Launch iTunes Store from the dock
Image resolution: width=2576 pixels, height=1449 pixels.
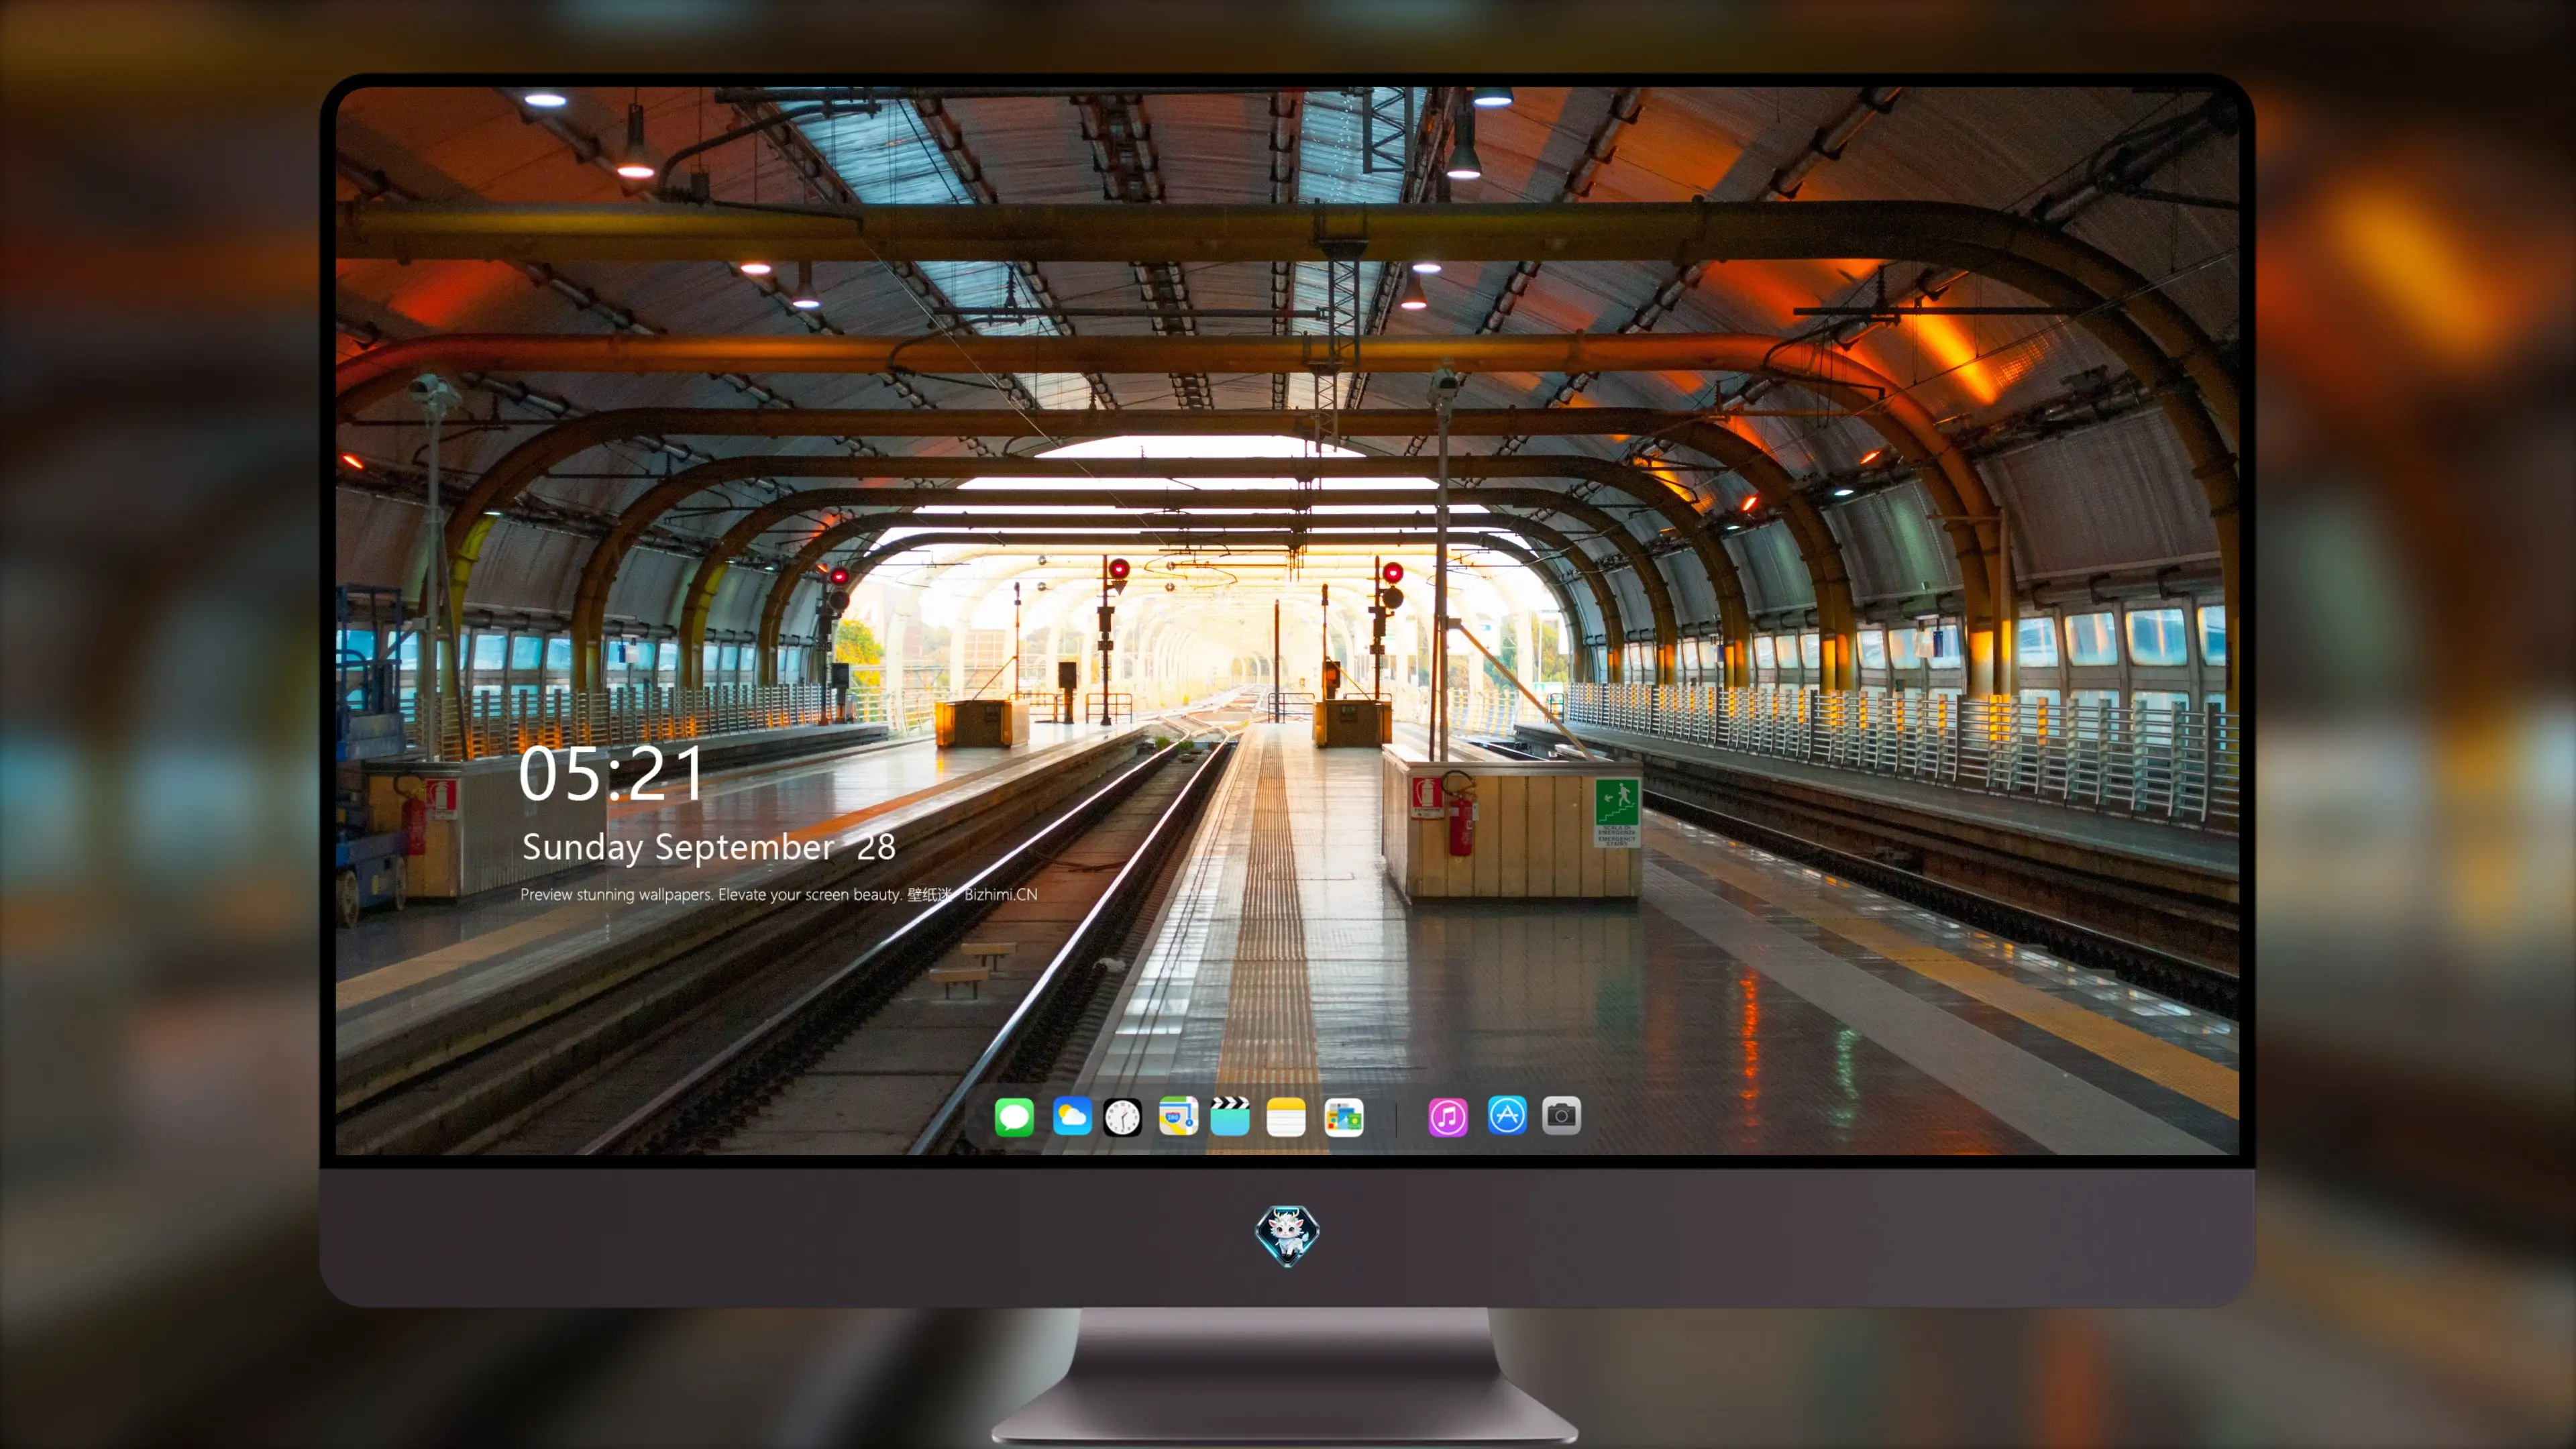click(x=1448, y=1117)
